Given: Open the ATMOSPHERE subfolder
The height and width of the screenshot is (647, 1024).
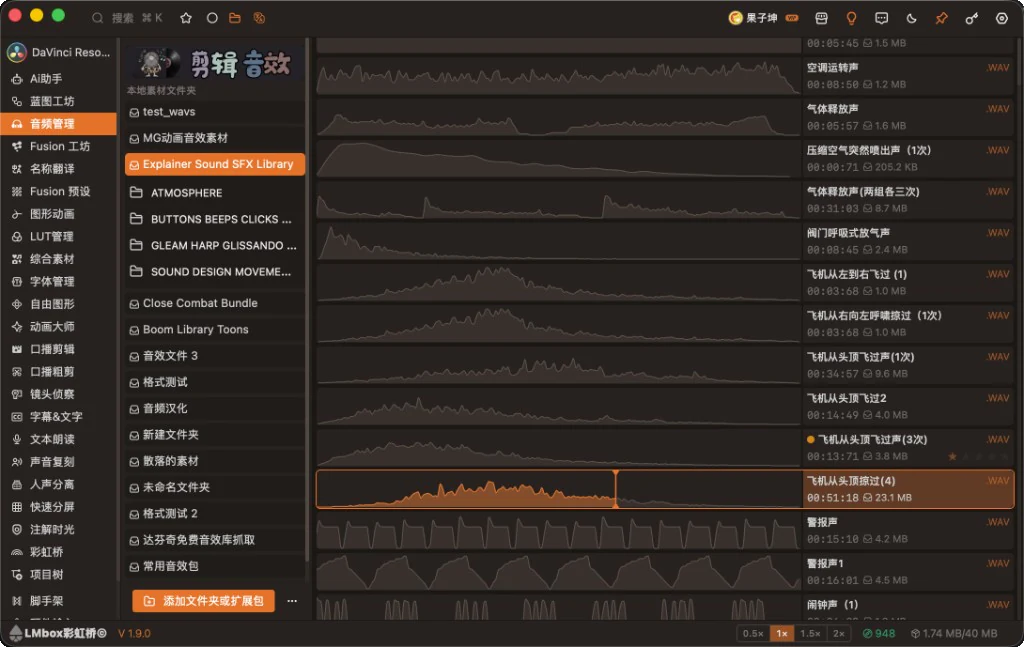Looking at the screenshot, I should pyautogui.click(x=215, y=193).
